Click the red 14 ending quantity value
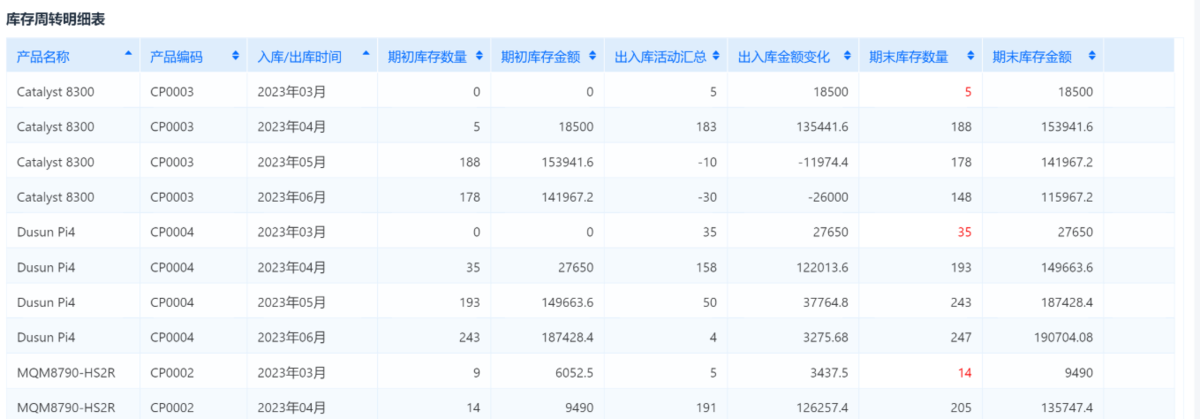This screenshot has width=1200, height=419. pyautogui.click(x=965, y=372)
